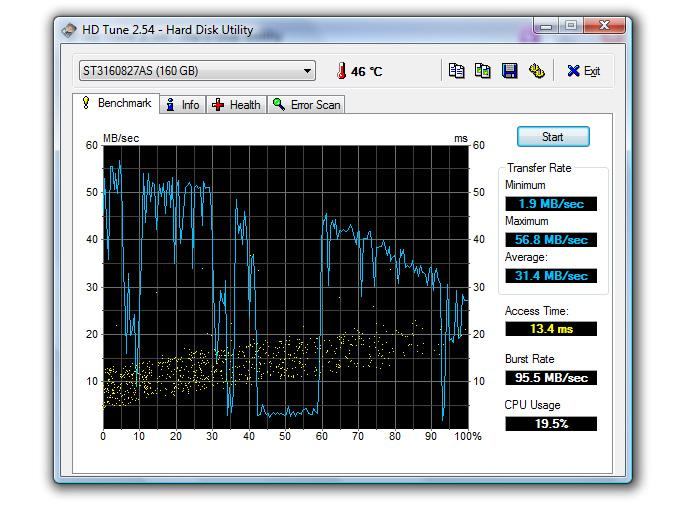Open the ST3160827AS drive selection dropdown

click(x=197, y=71)
